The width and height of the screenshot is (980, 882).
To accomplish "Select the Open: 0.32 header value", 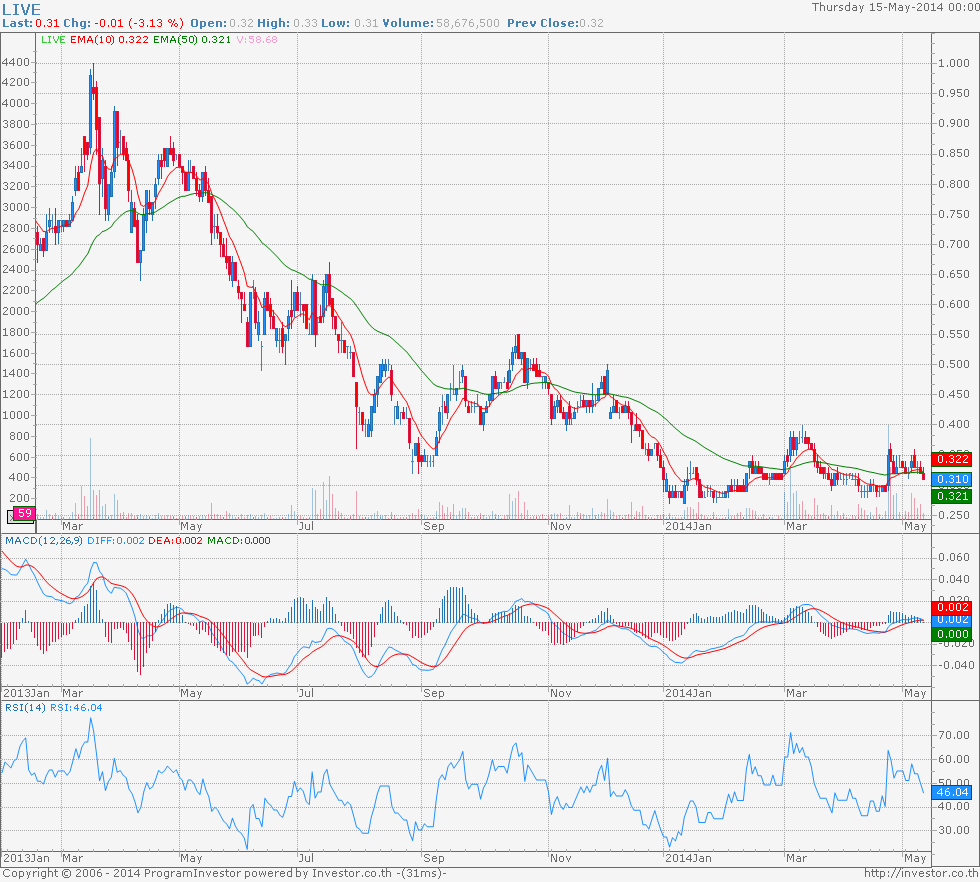I will [x=222, y=23].
